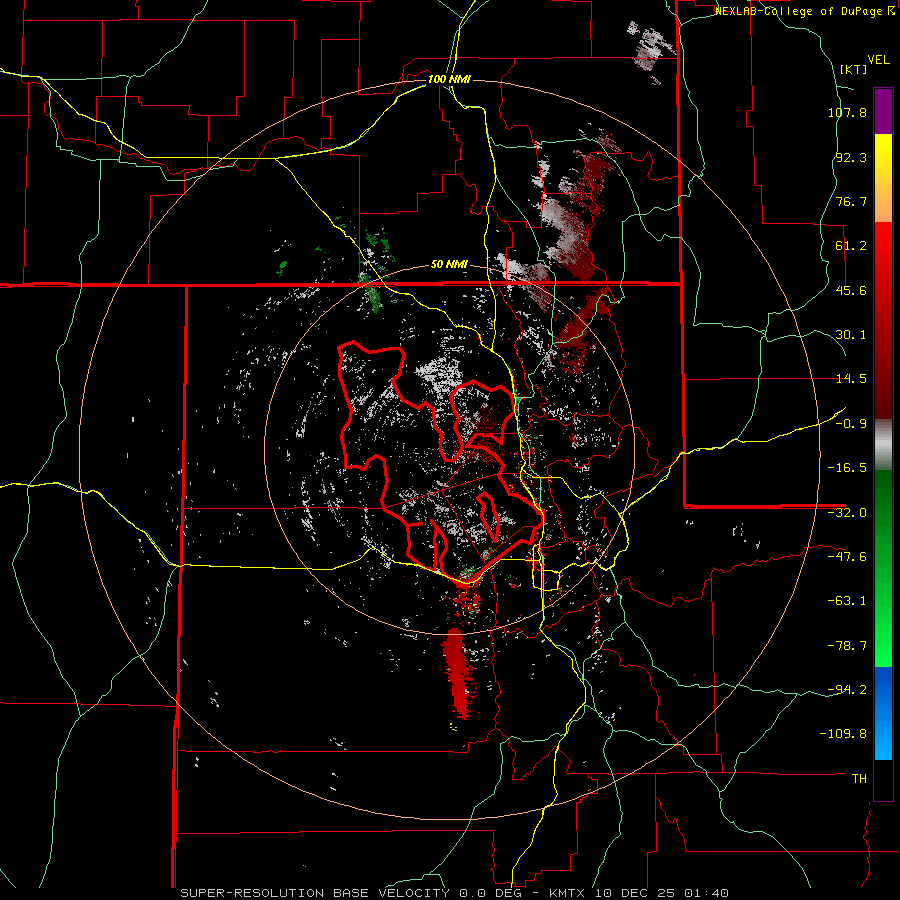Click the -78.7 velocity scale value
The image size is (900, 900).
pos(847,646)
